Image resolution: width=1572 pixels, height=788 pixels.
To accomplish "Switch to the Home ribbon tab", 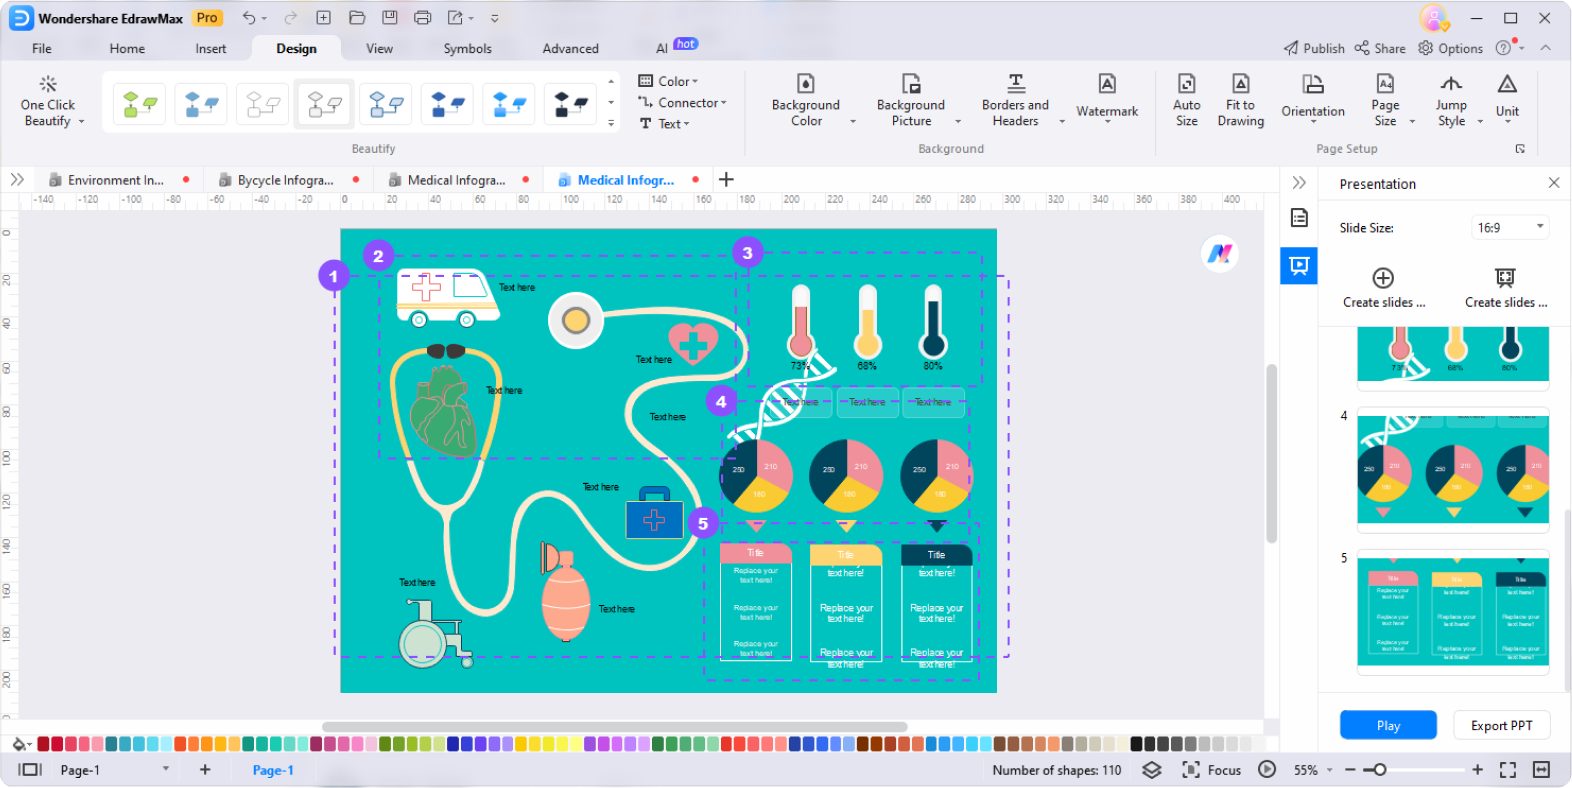I will coord(127,48).
